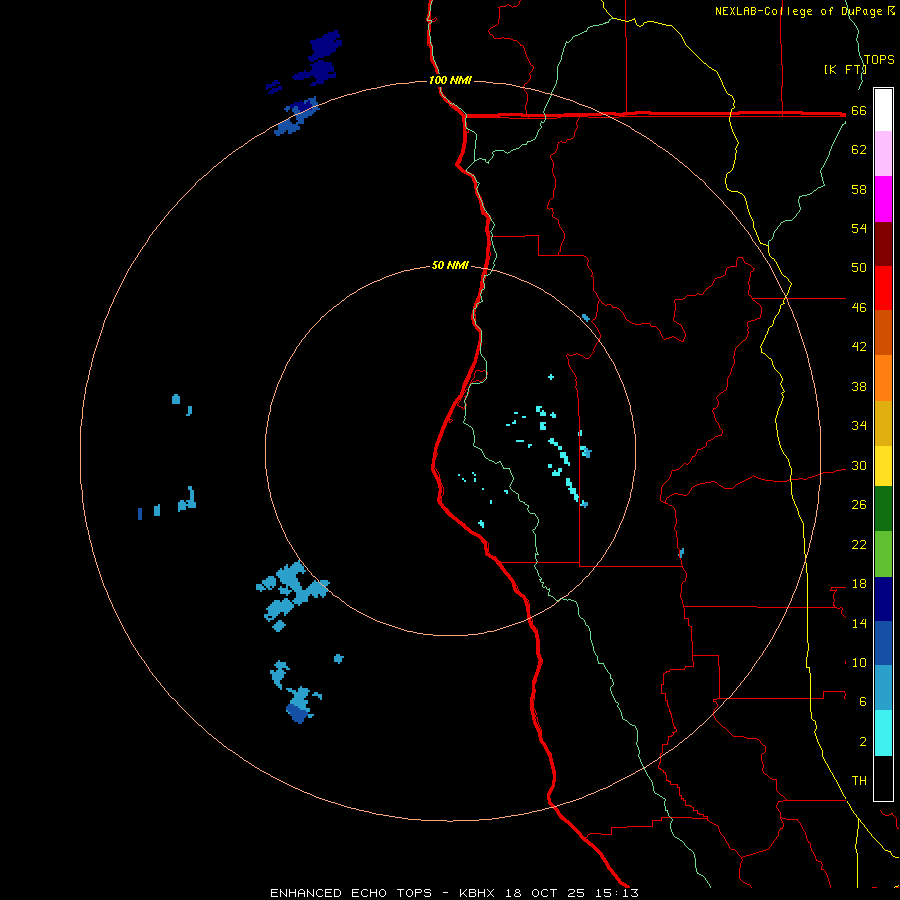This screenshot has width=900, height=900.
Task: Click the KBHX station identifier in caption
Action: click(x=479, y=893)
